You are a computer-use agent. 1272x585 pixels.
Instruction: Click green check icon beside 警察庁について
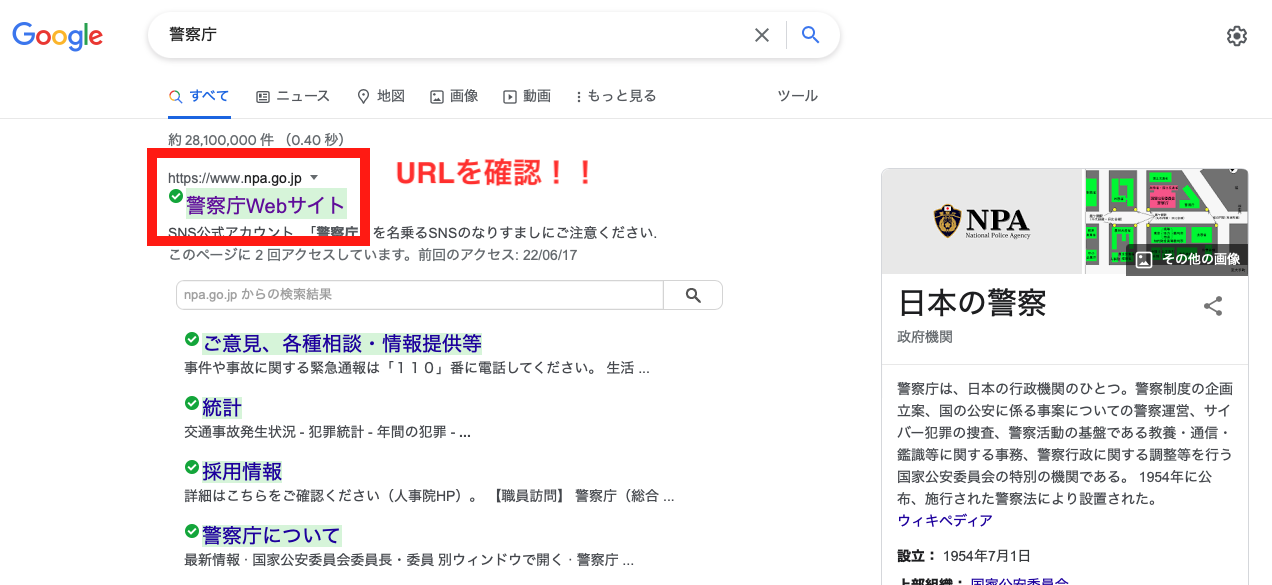coord(192,531)
